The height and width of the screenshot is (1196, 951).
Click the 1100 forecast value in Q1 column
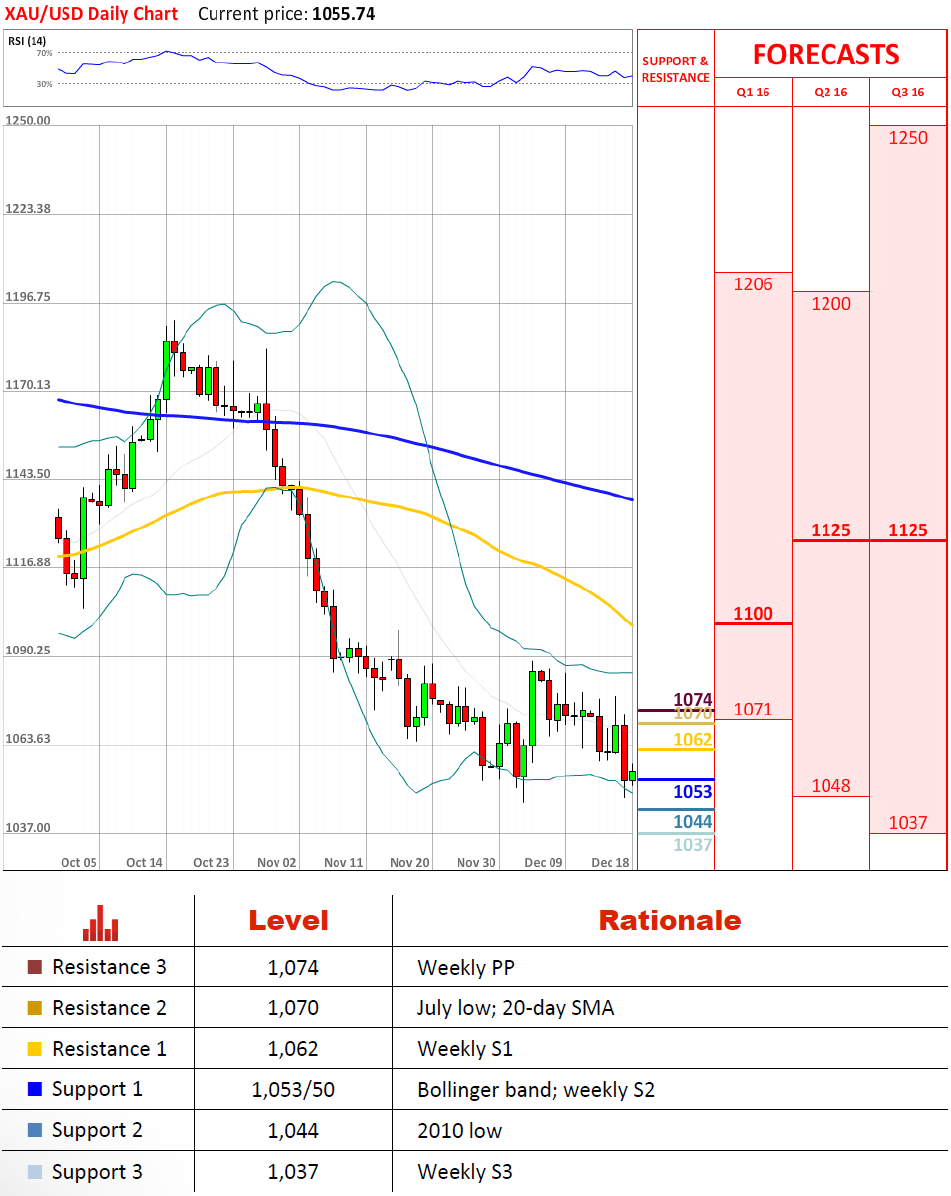[753, 614]
